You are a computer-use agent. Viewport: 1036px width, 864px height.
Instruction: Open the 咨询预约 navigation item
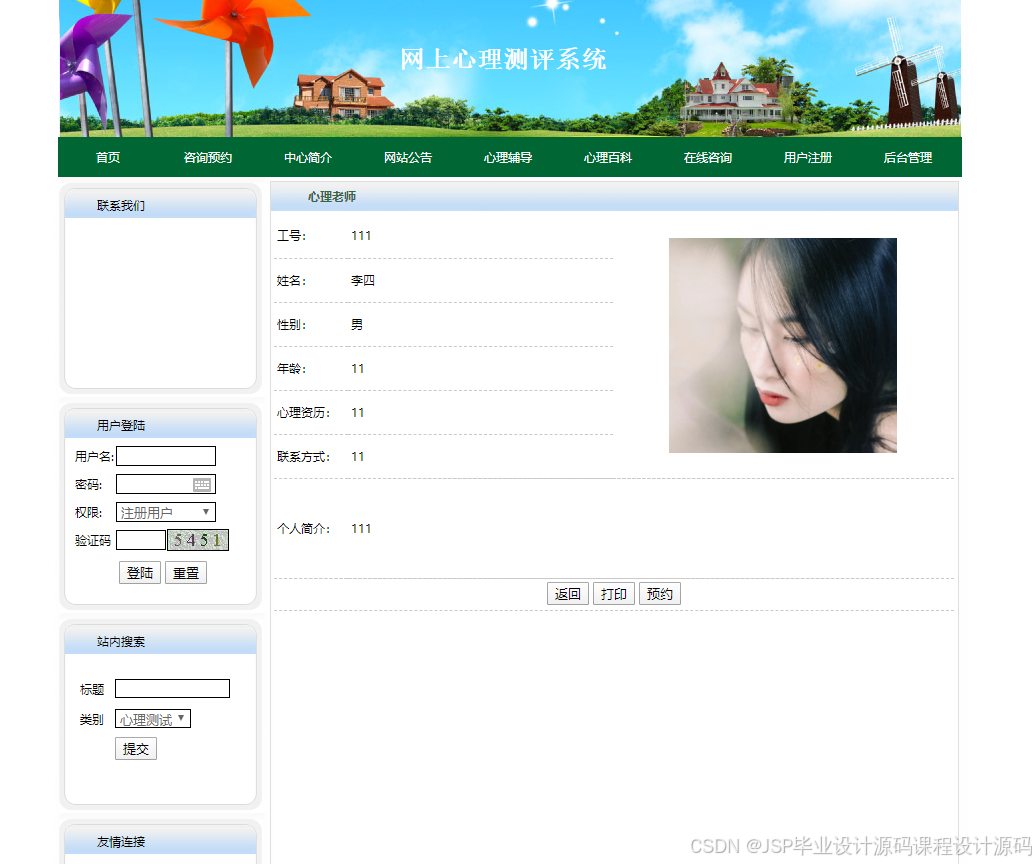click(207, 157)
